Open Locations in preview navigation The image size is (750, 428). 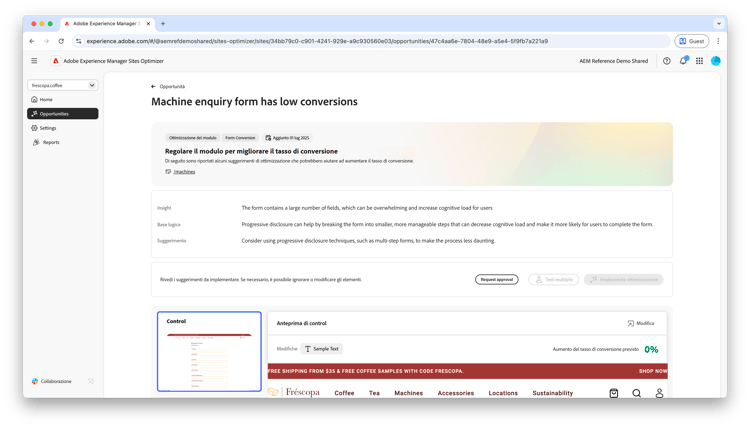coord(503,393)
